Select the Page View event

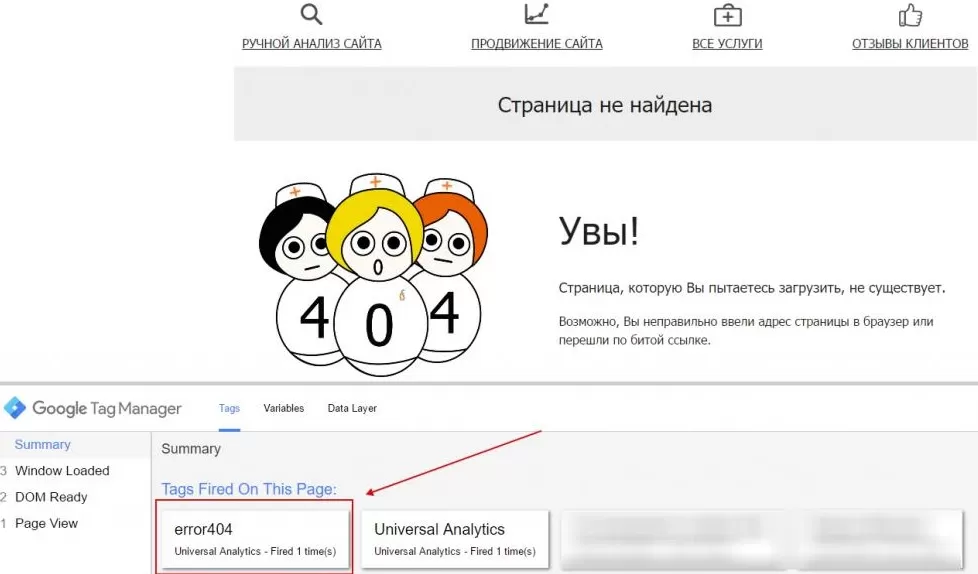pyautogui.click(x=46, y=523)
